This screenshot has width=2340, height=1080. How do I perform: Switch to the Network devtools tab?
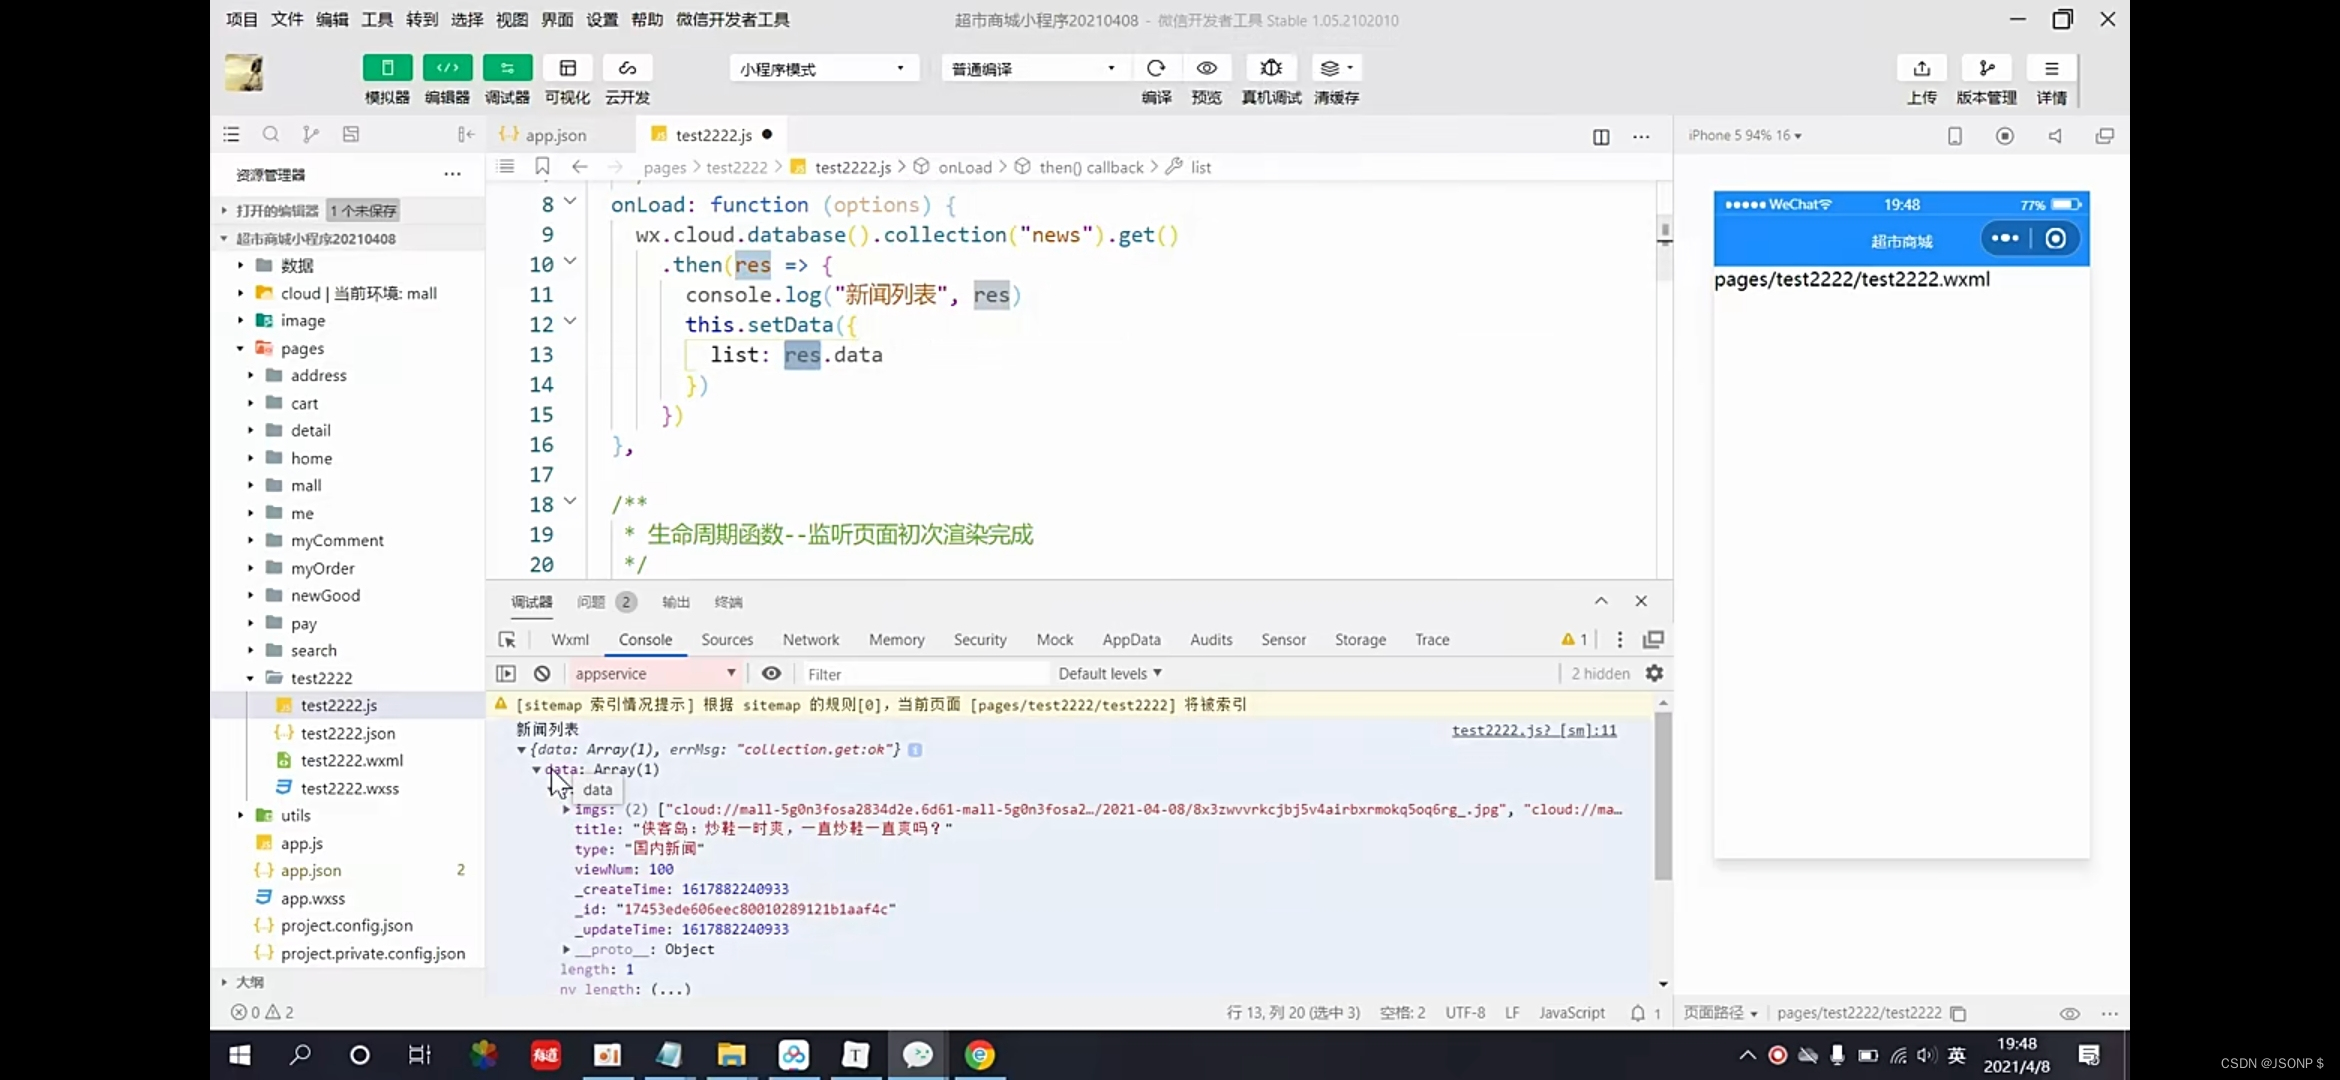[810, 640]
